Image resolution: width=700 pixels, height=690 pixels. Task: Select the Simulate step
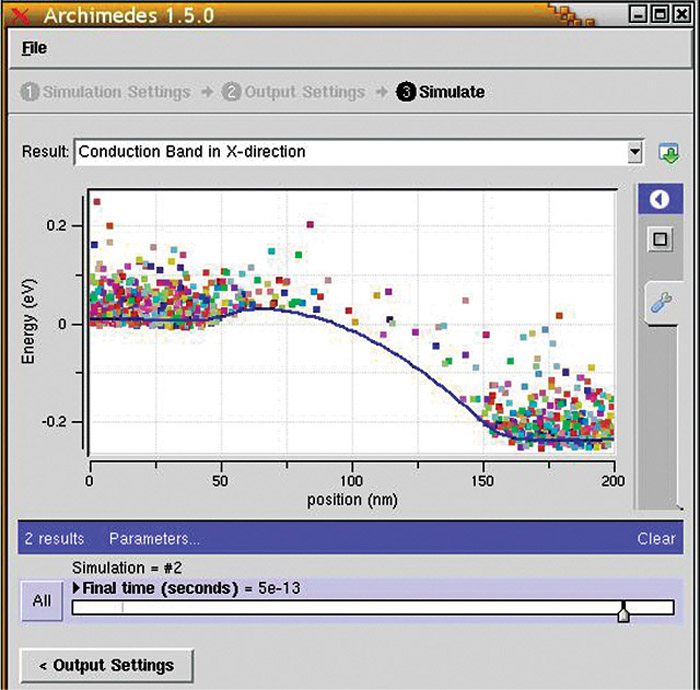click(440, 92)
